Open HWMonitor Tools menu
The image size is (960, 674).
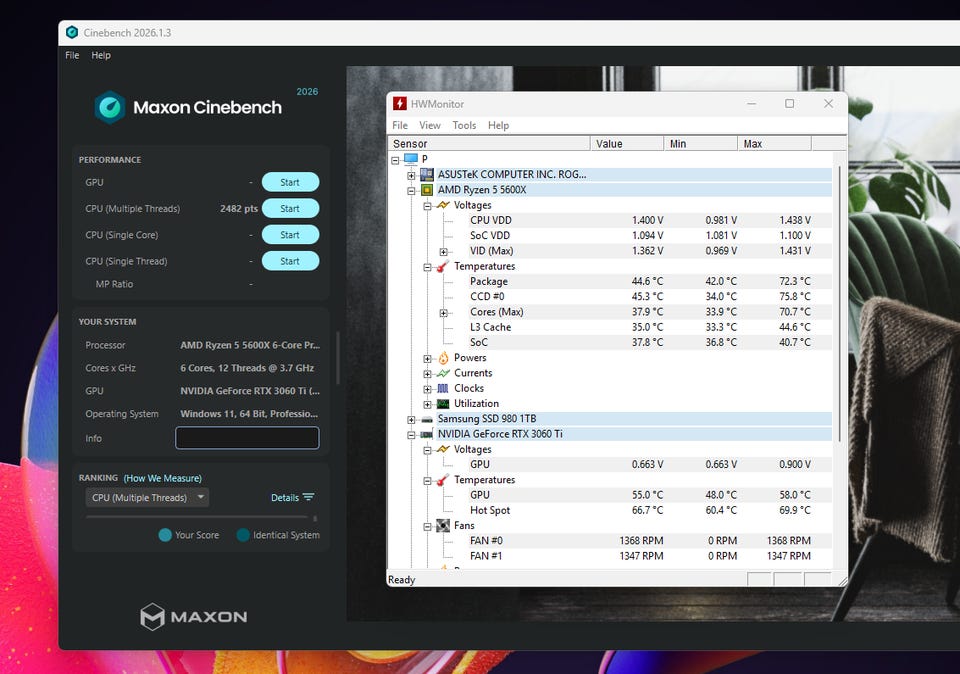tap(464, 125)
